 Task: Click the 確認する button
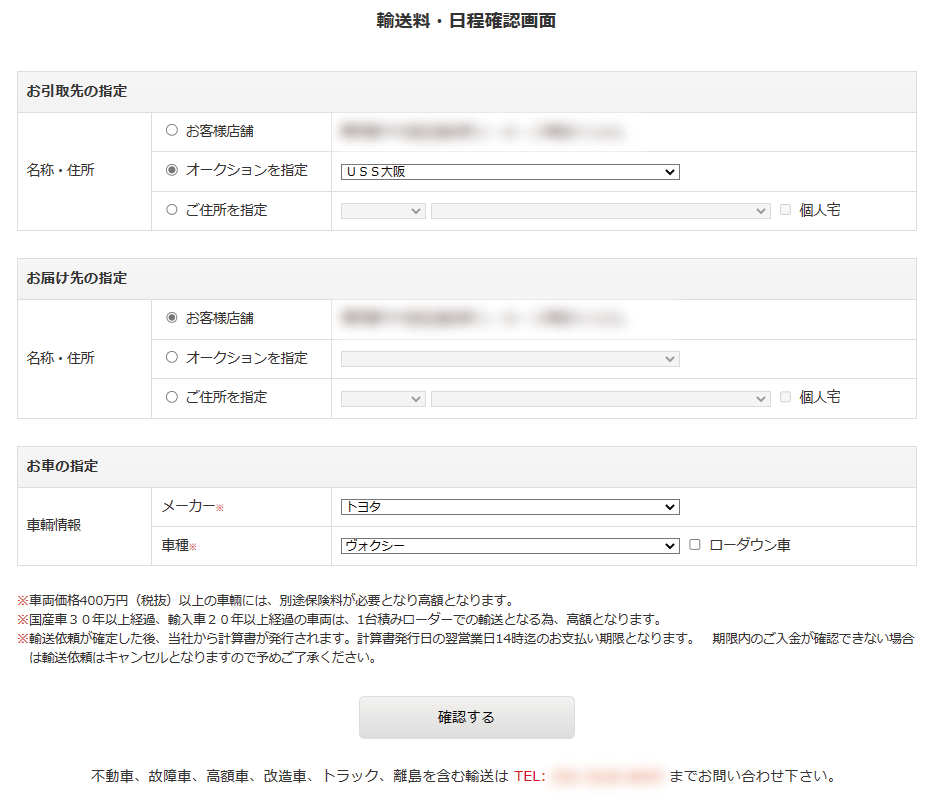(x=466, y=717)
